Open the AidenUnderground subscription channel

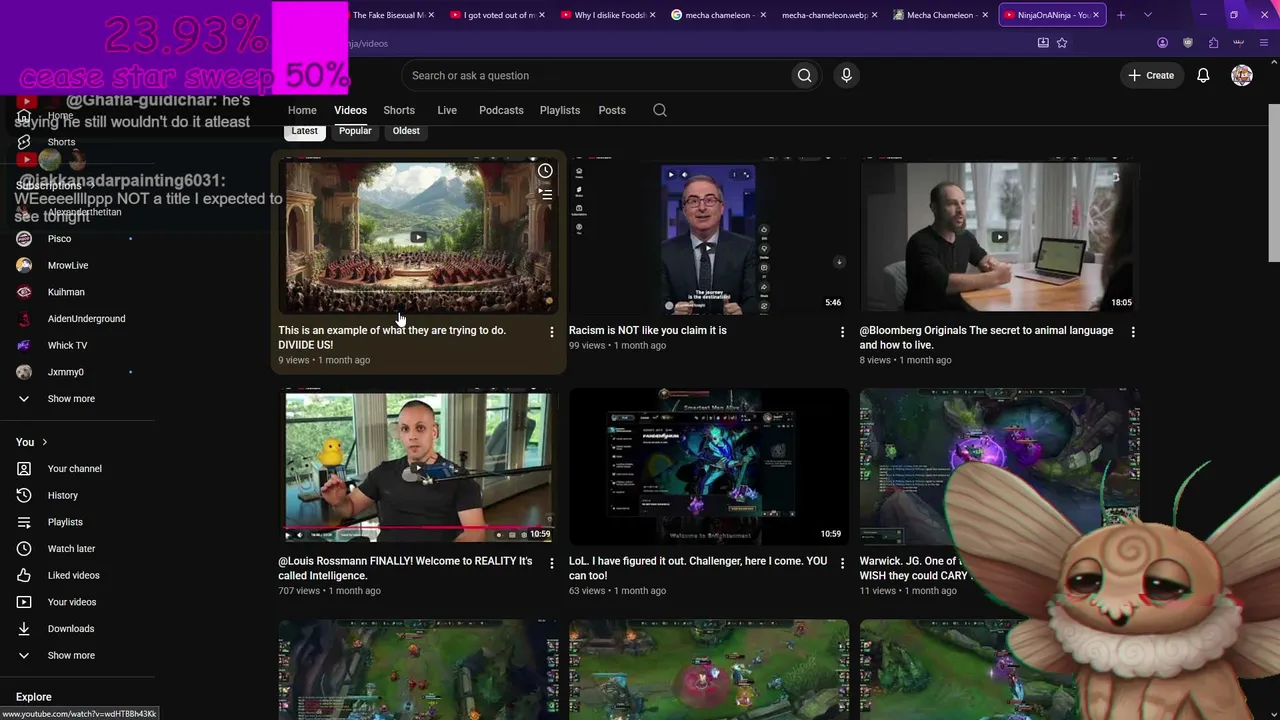86,319
